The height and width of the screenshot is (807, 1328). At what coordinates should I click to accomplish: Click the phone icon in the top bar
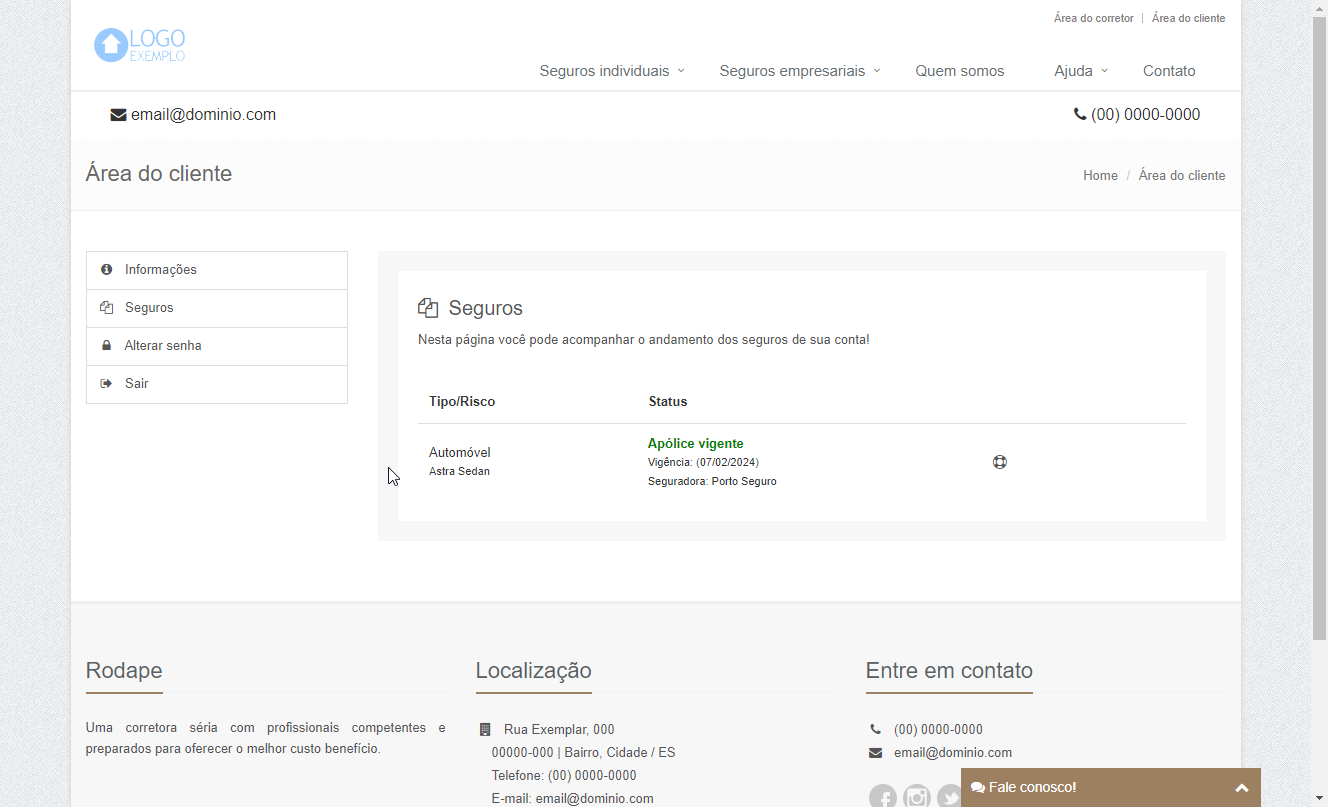1080,115
